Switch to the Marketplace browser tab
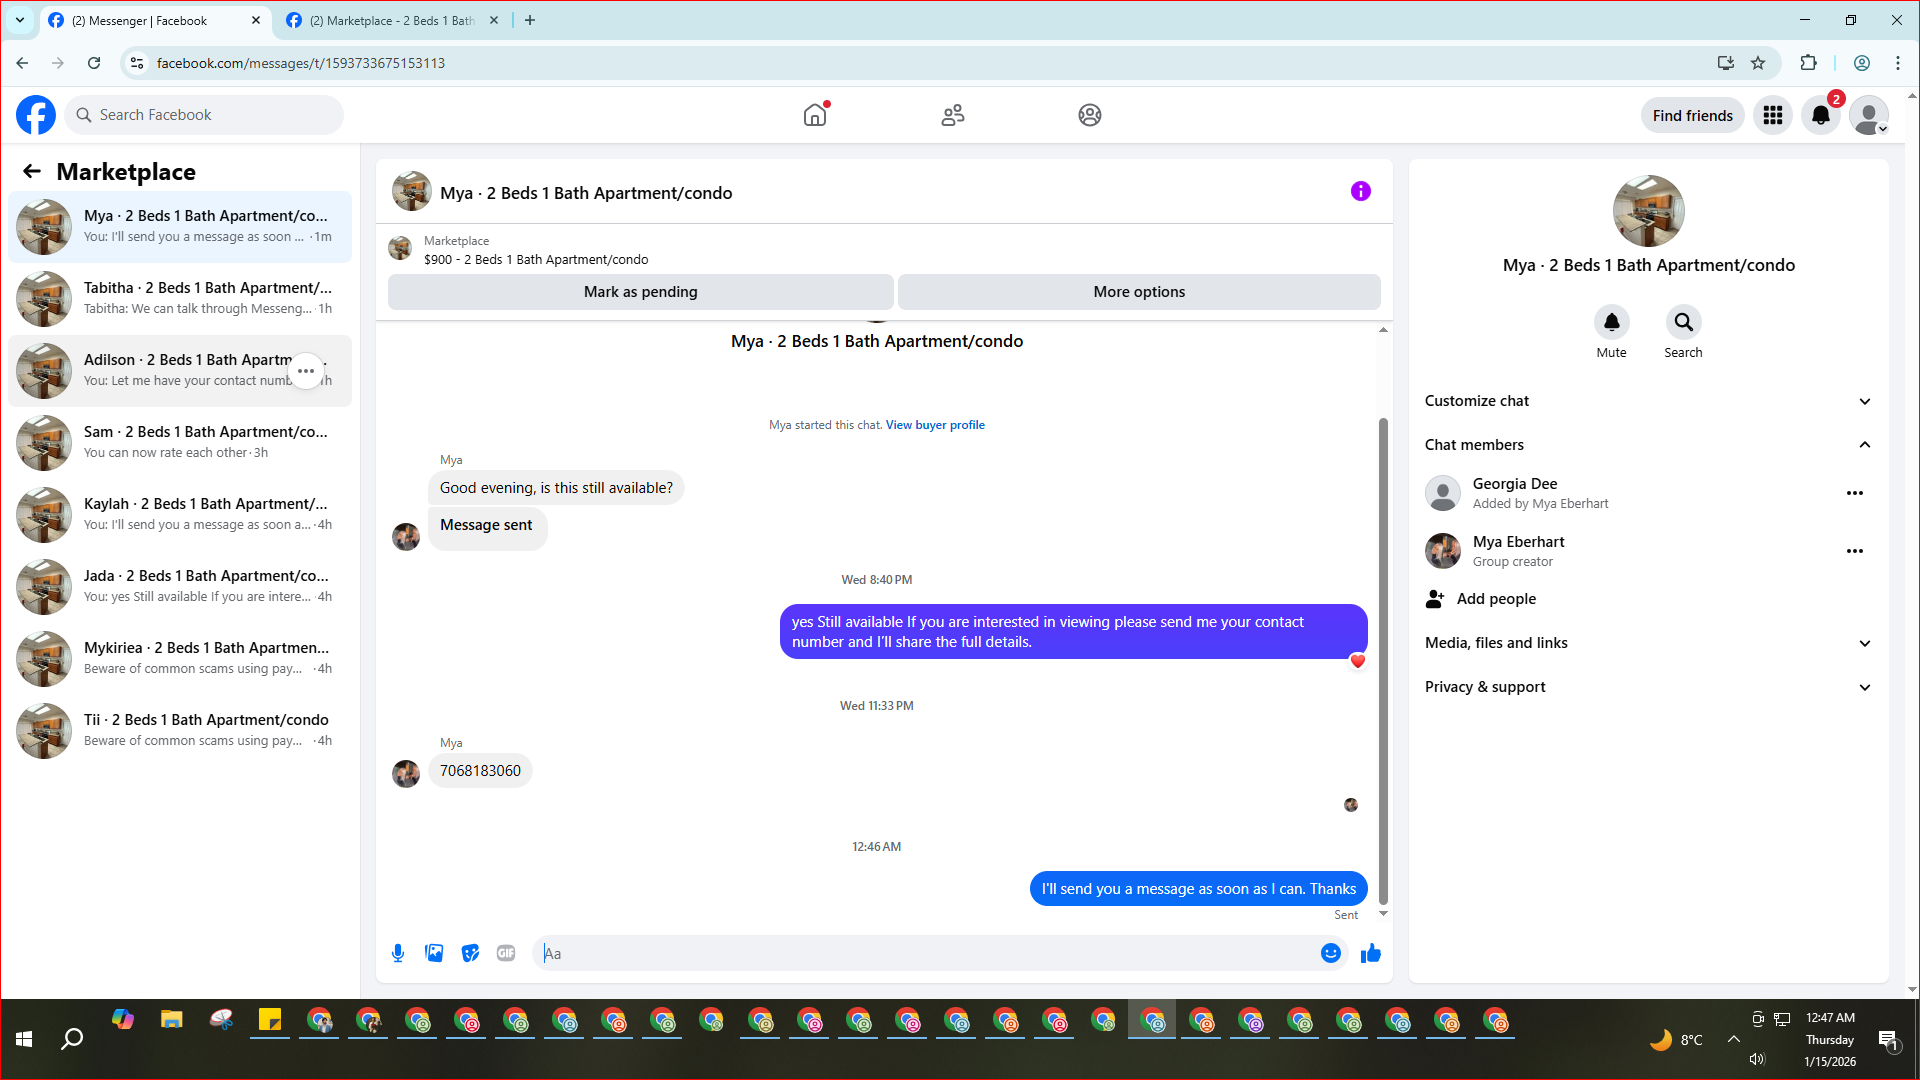 390,20
